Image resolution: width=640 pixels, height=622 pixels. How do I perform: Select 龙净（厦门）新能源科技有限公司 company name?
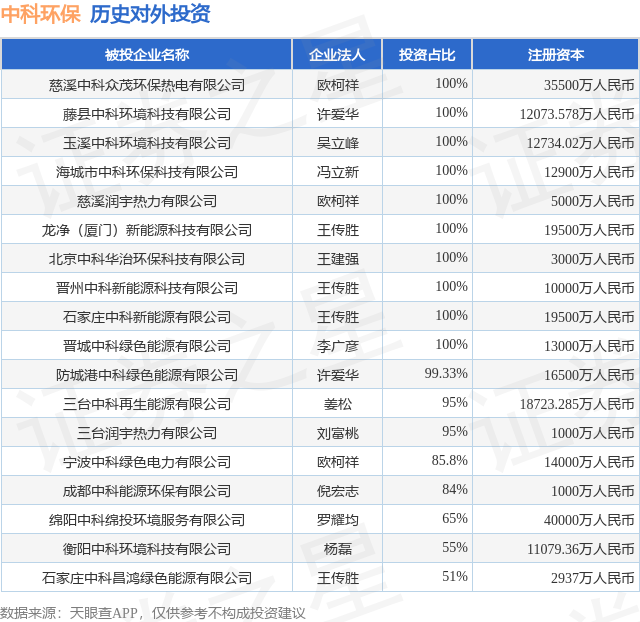[x=147, y=230]
